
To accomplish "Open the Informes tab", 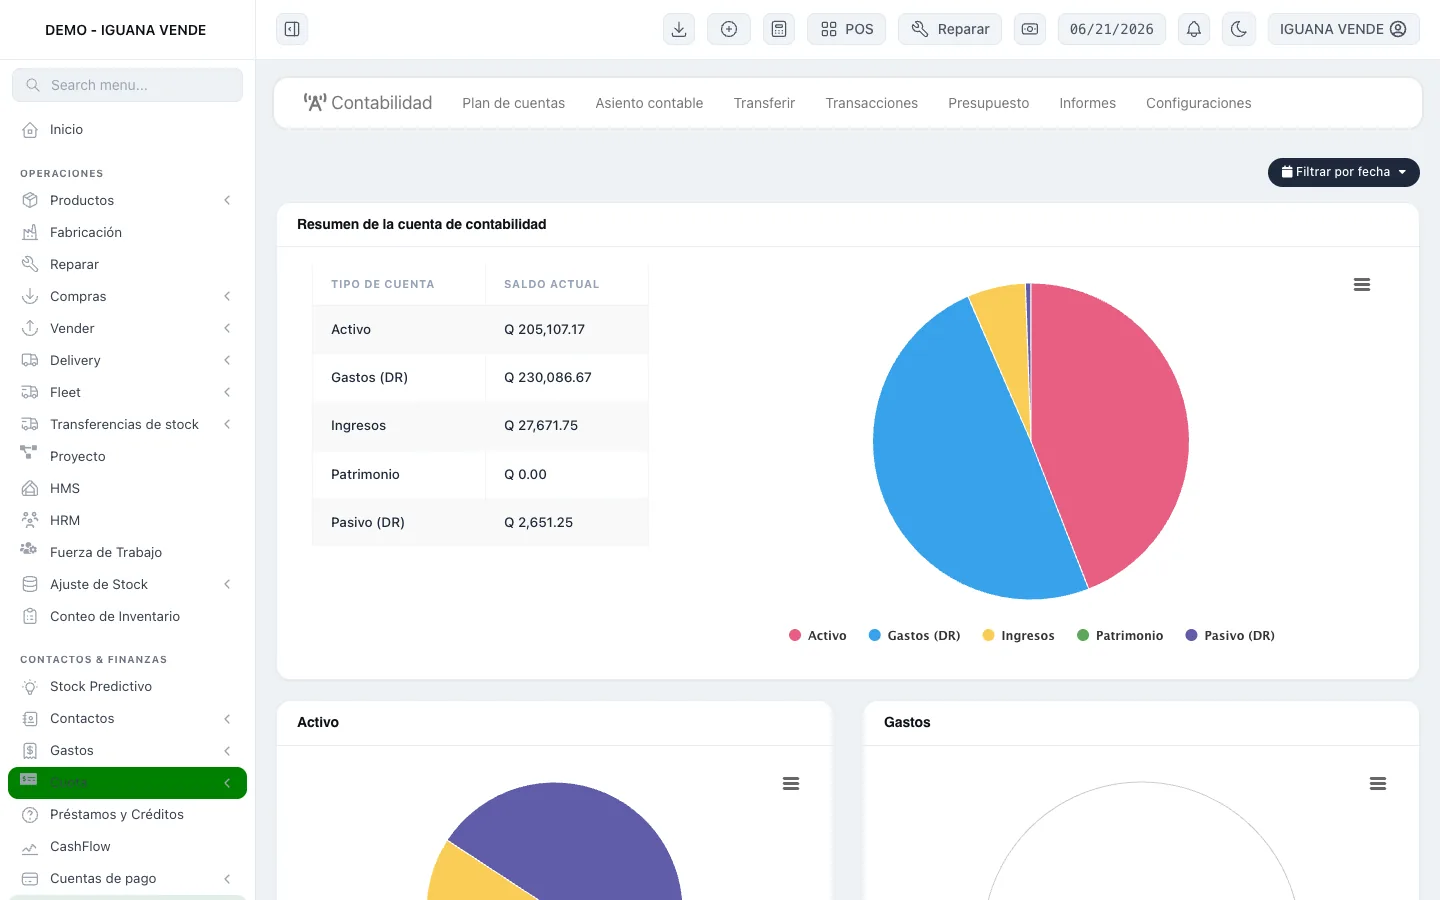I will pos(1087,103).
